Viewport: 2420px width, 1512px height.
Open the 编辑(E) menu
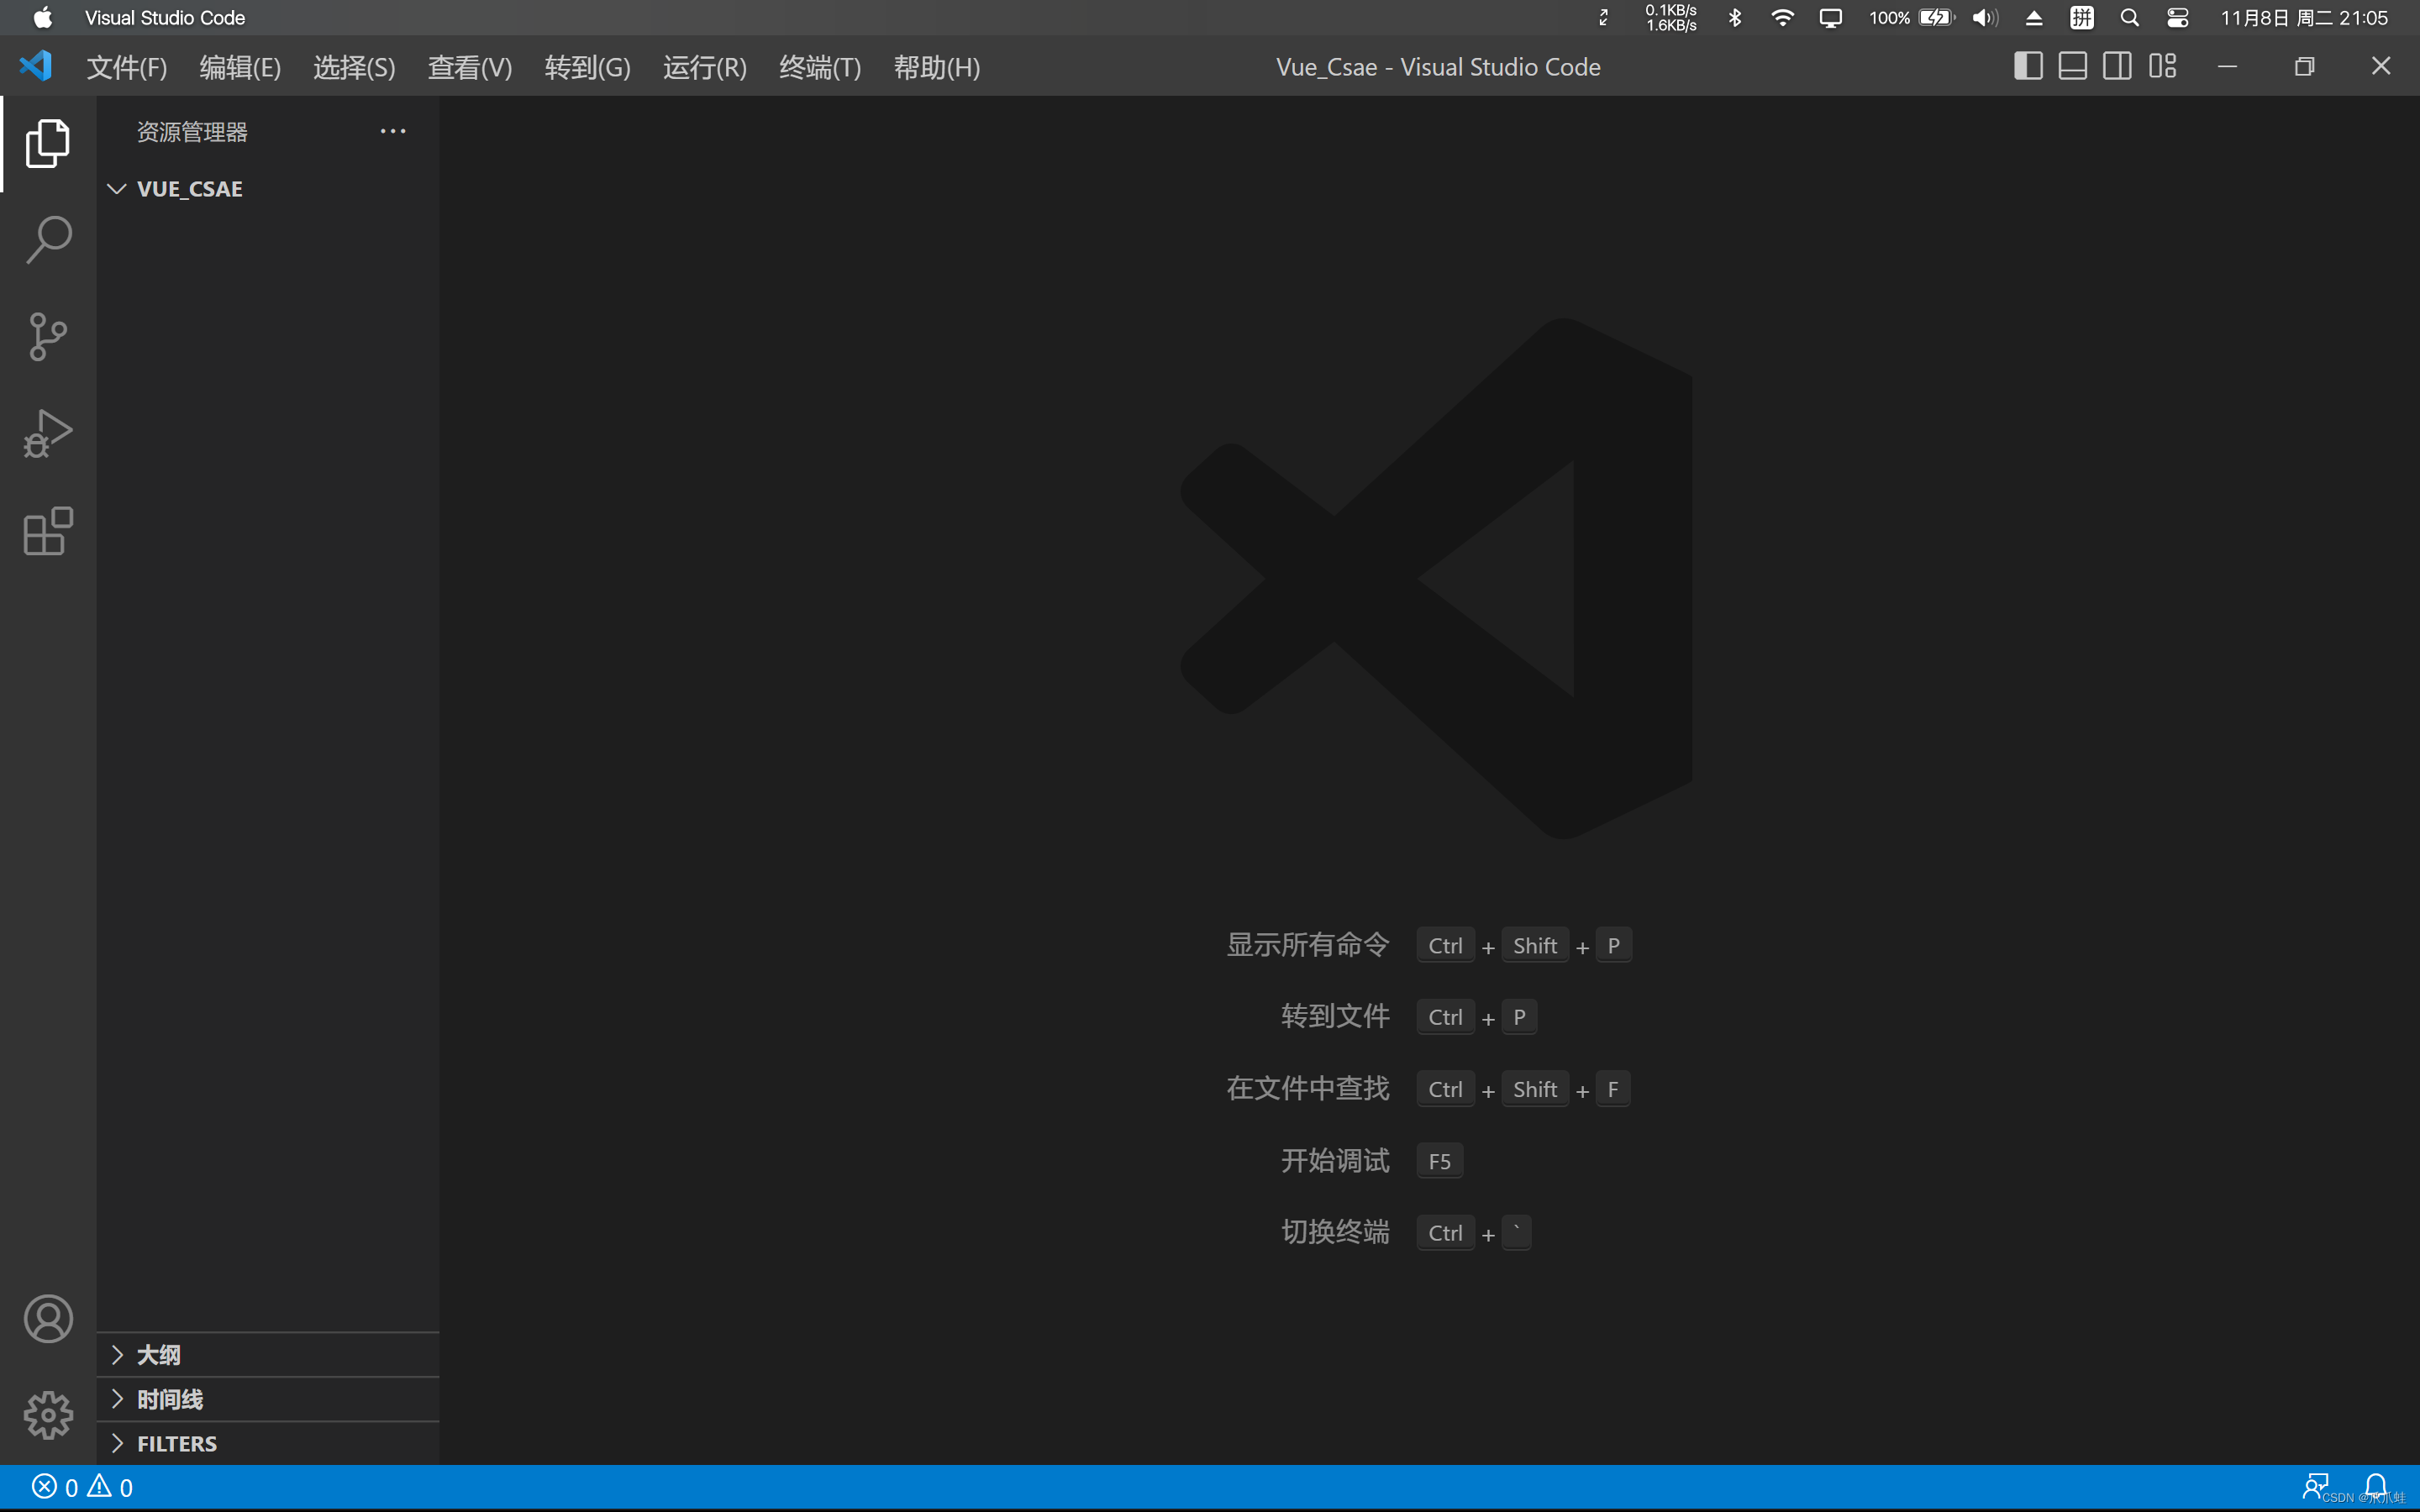coord(240,67)
